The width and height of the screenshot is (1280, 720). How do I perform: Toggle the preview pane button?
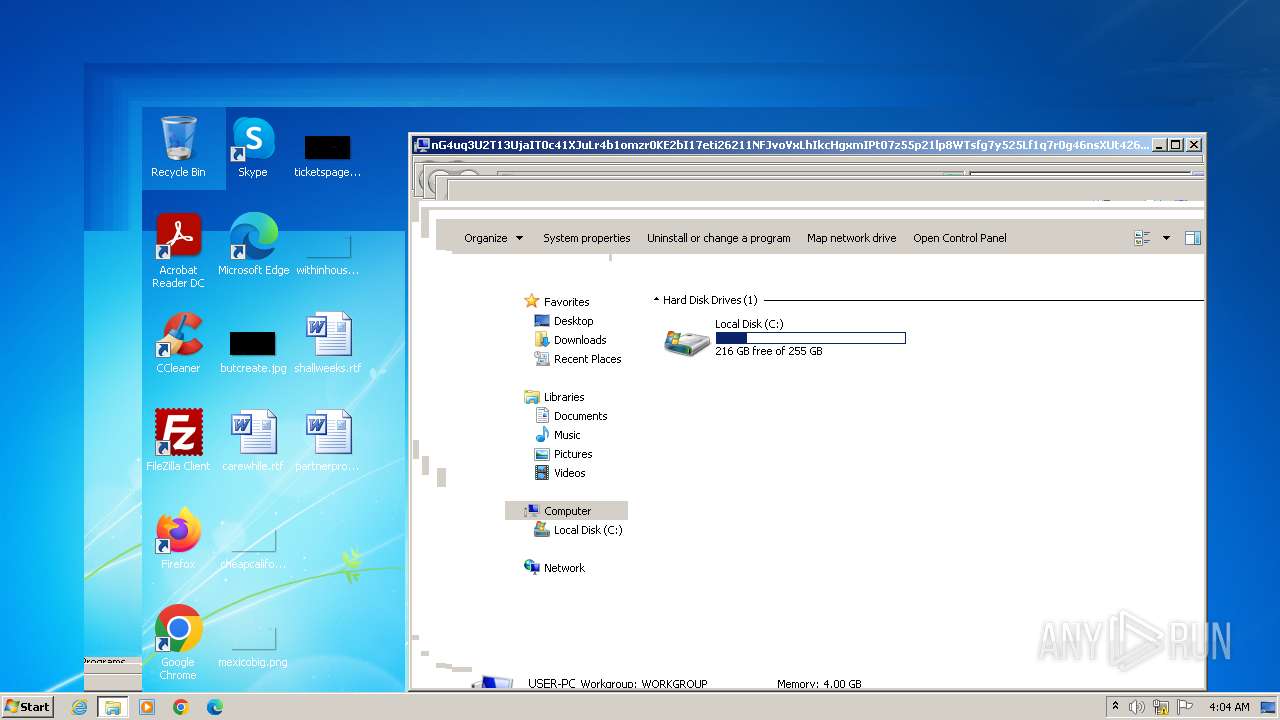tap(1192, 238)
